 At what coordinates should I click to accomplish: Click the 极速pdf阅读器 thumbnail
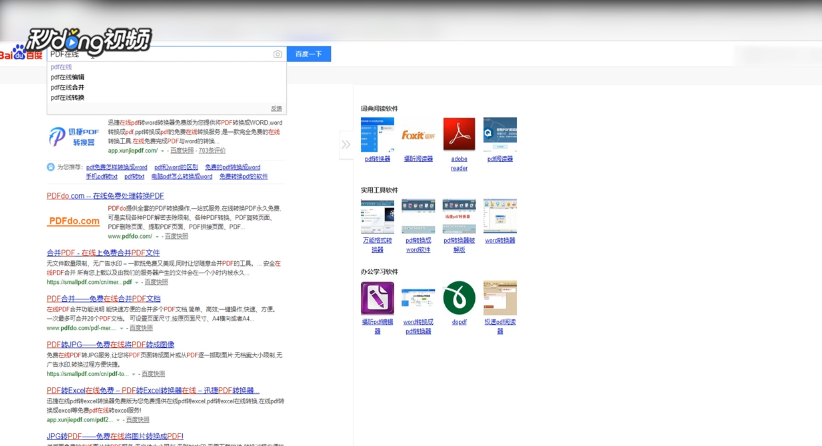[500, 298]
